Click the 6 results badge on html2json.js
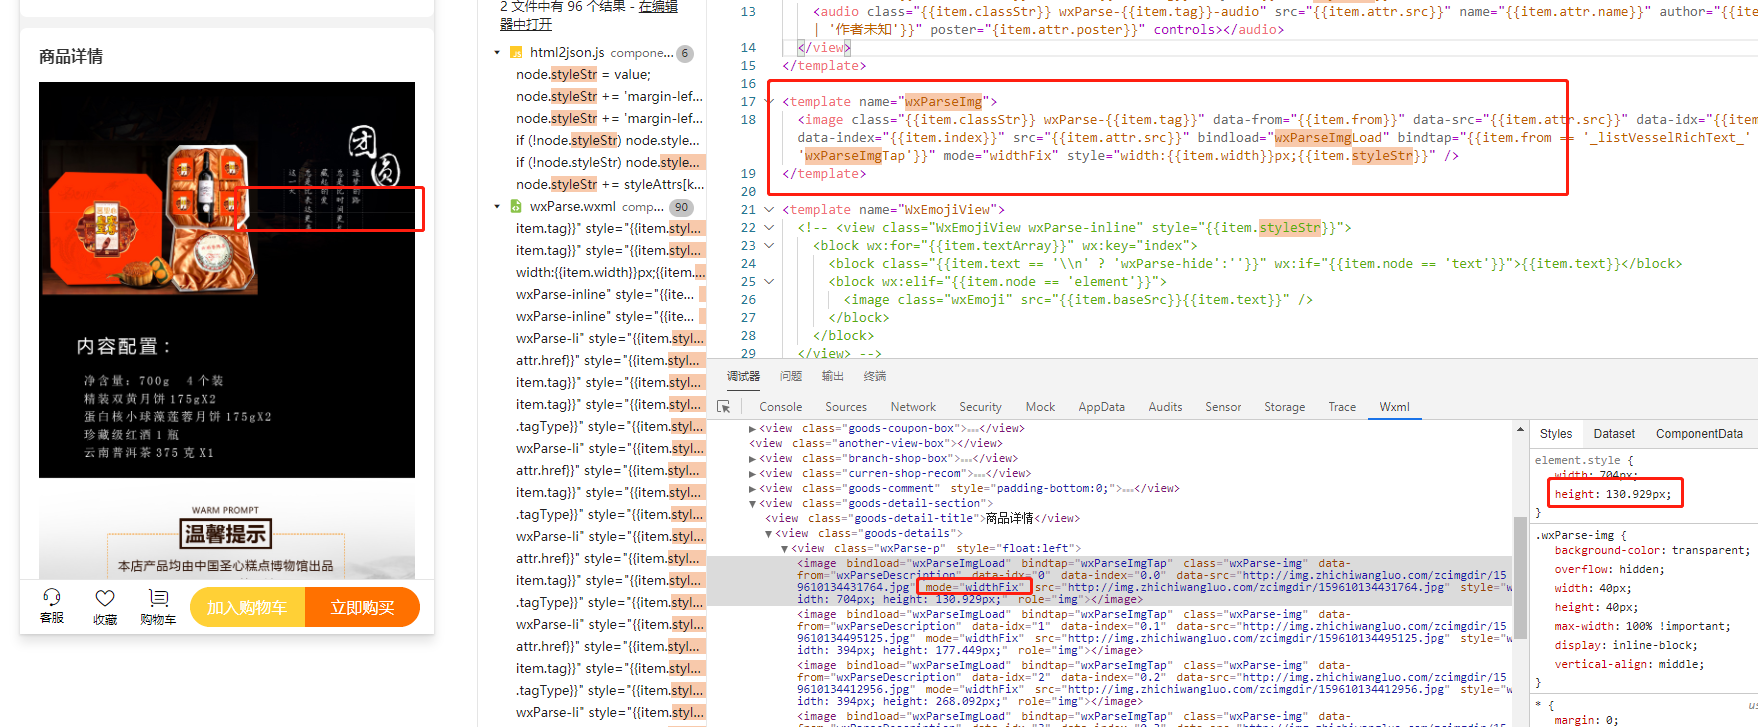The image size is (1758, 727). 685,54
